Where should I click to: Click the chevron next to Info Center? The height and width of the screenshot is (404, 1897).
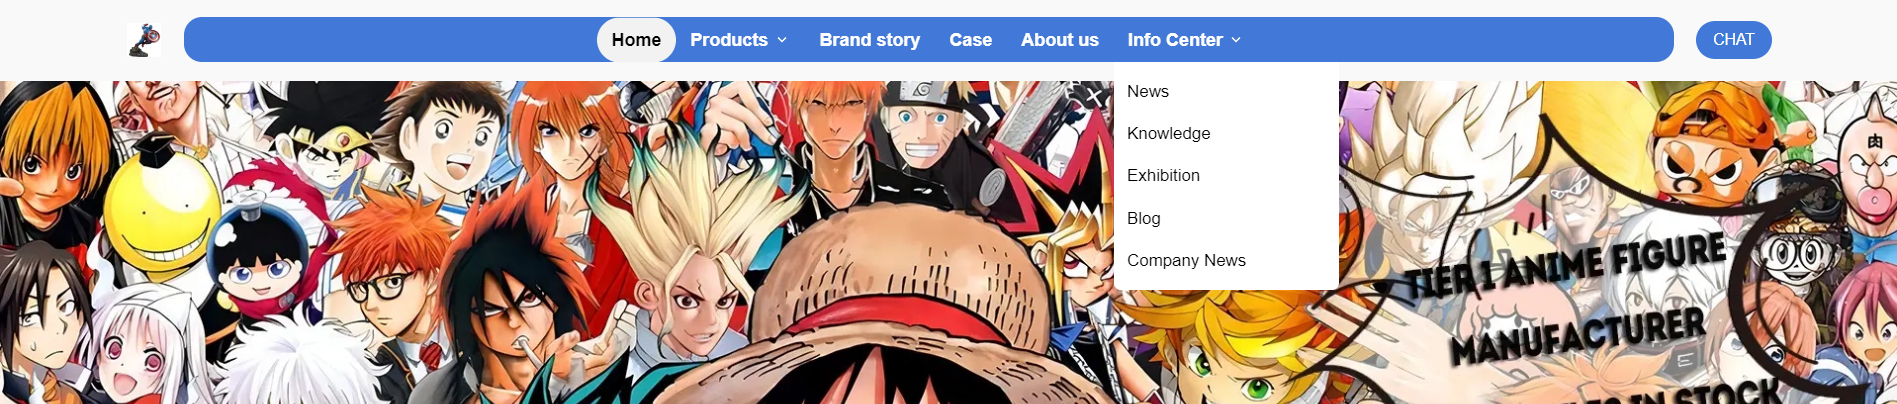(1236, 40)
